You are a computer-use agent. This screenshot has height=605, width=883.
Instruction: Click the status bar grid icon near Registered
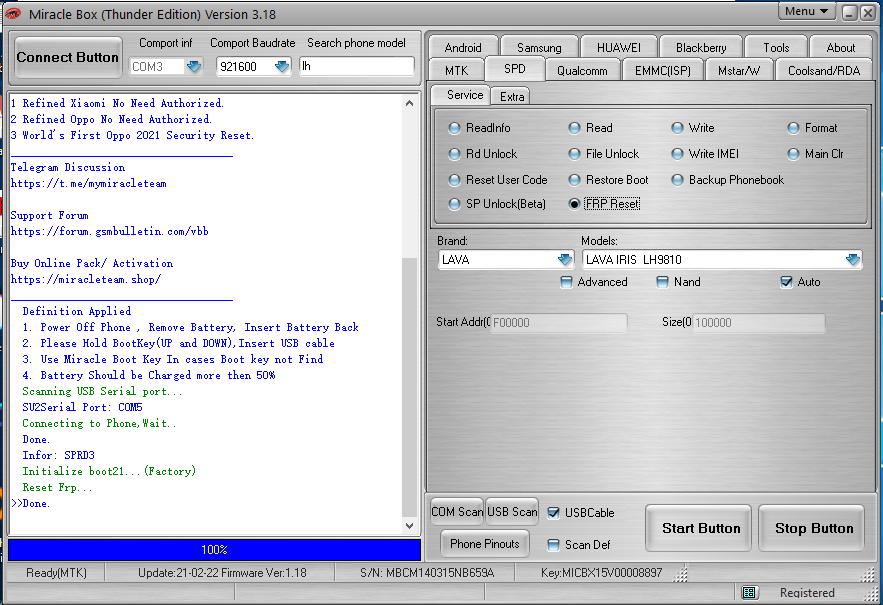749,592
